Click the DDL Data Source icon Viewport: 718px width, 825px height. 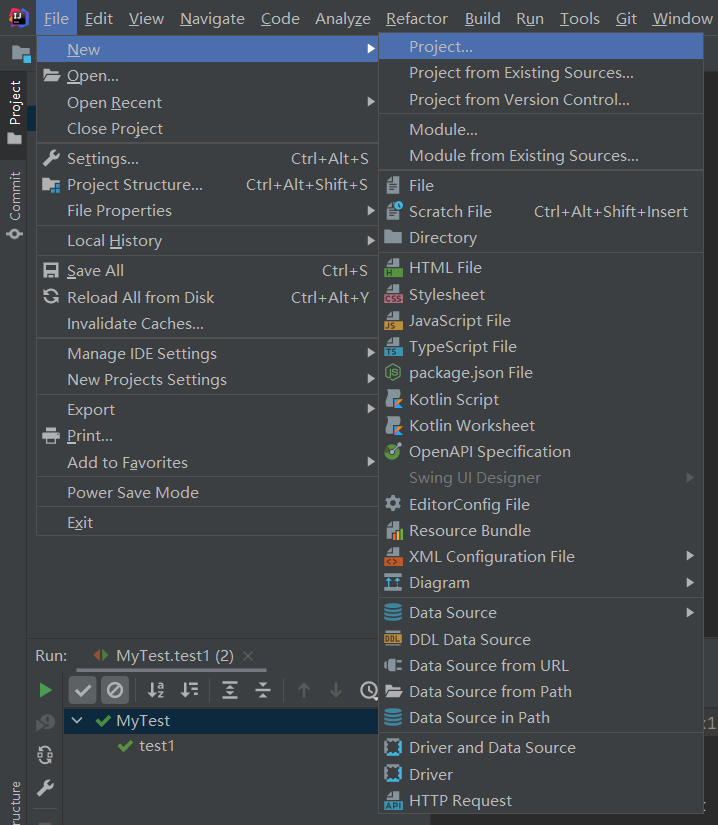(393, 639)
